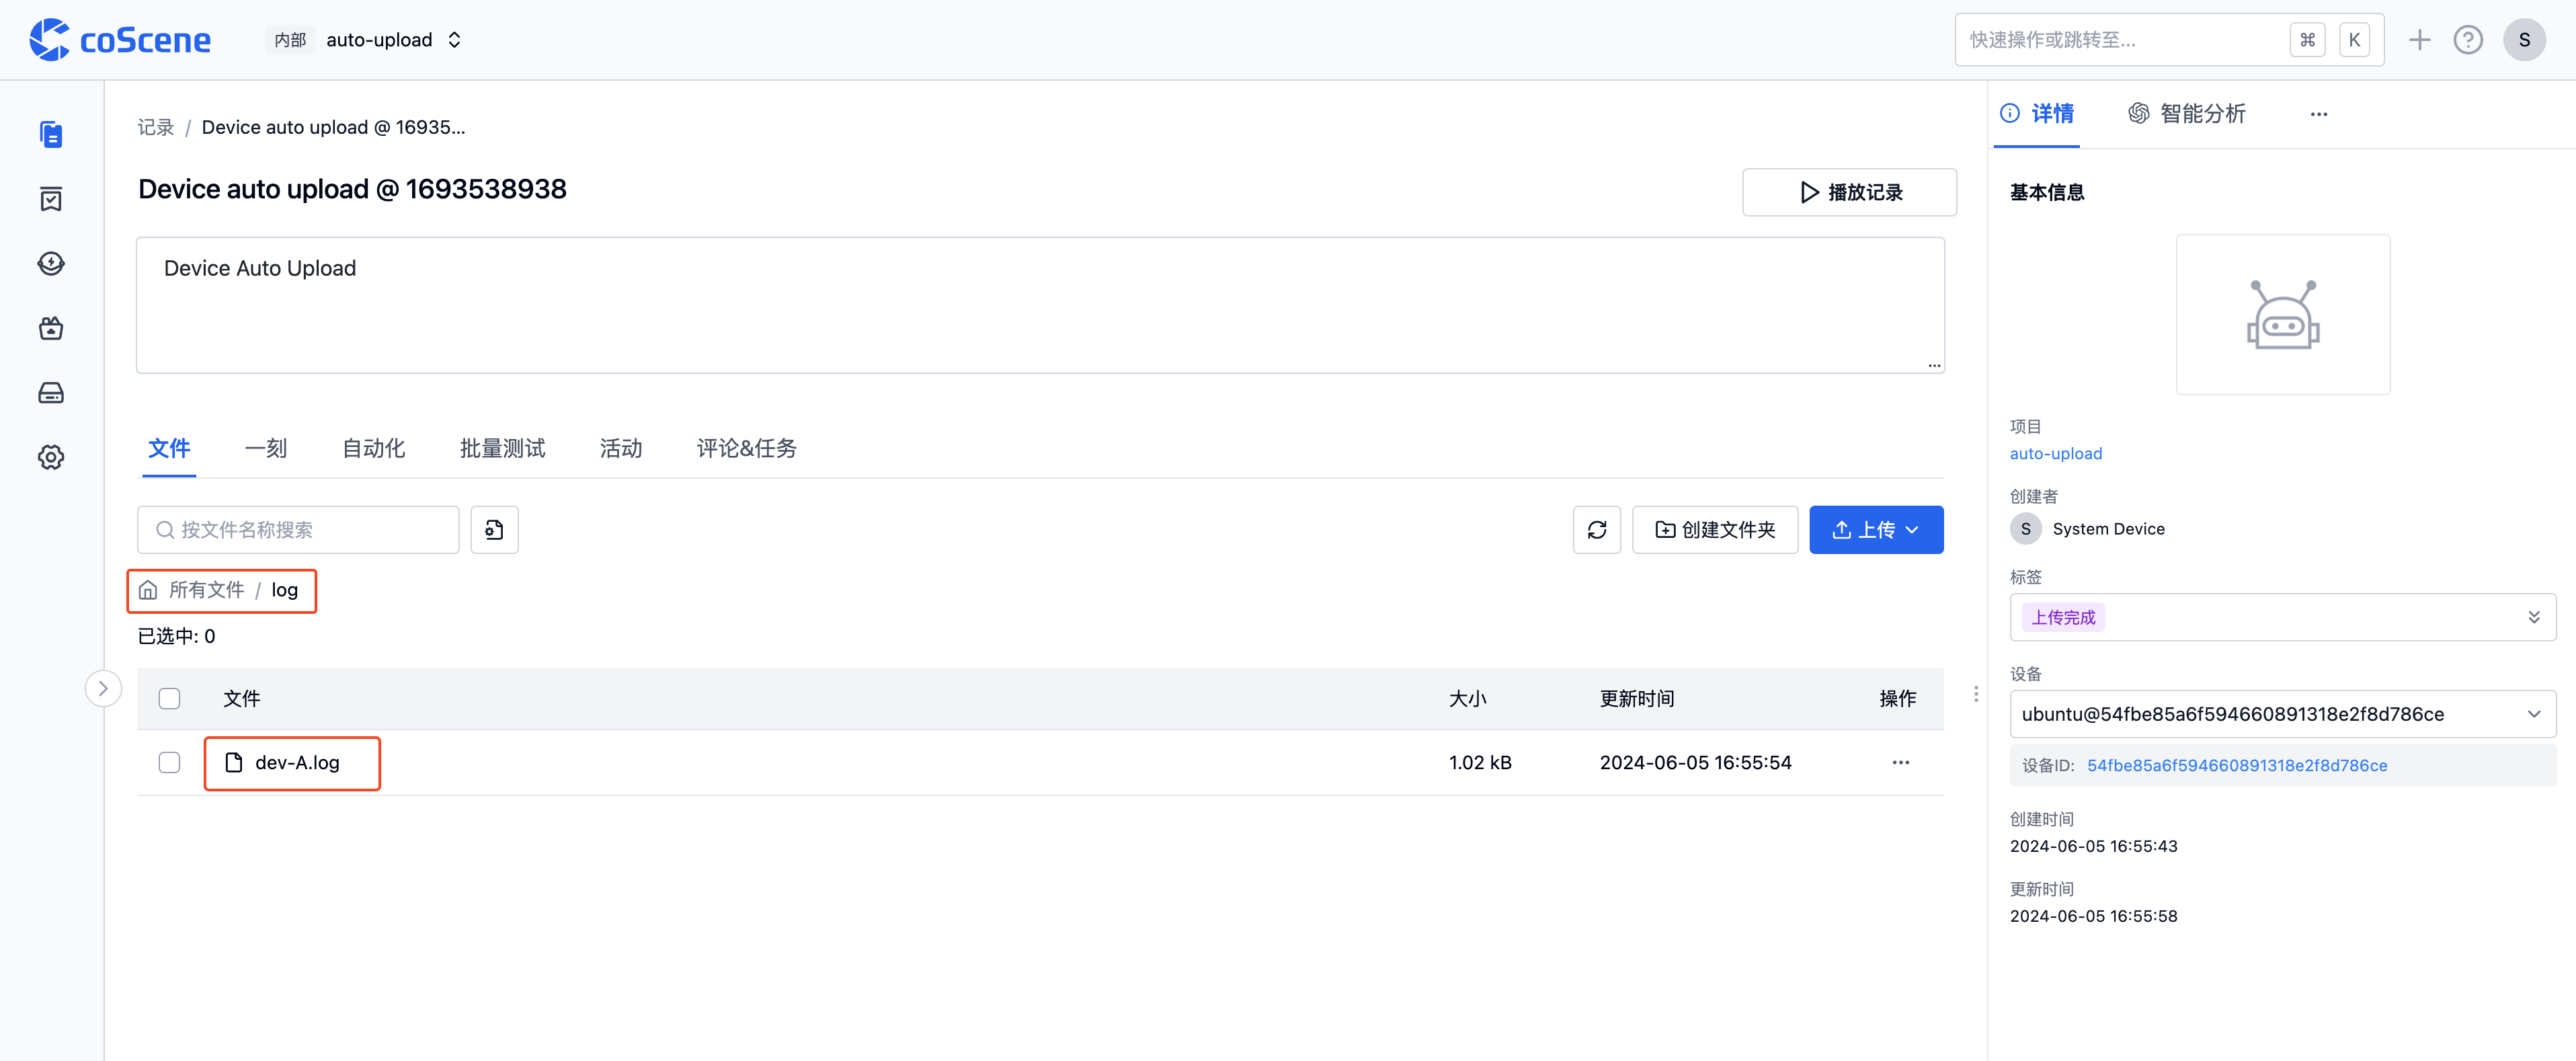
Task: Click the 创建文件夹 button
Action: [x=1715, y=529]
